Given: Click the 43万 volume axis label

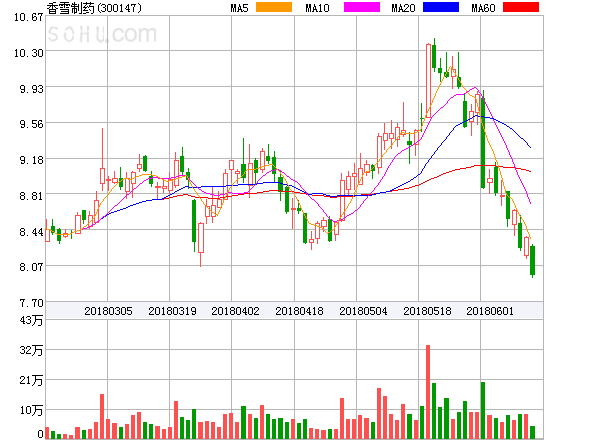Looking at the screenshot, I should 31,320.
